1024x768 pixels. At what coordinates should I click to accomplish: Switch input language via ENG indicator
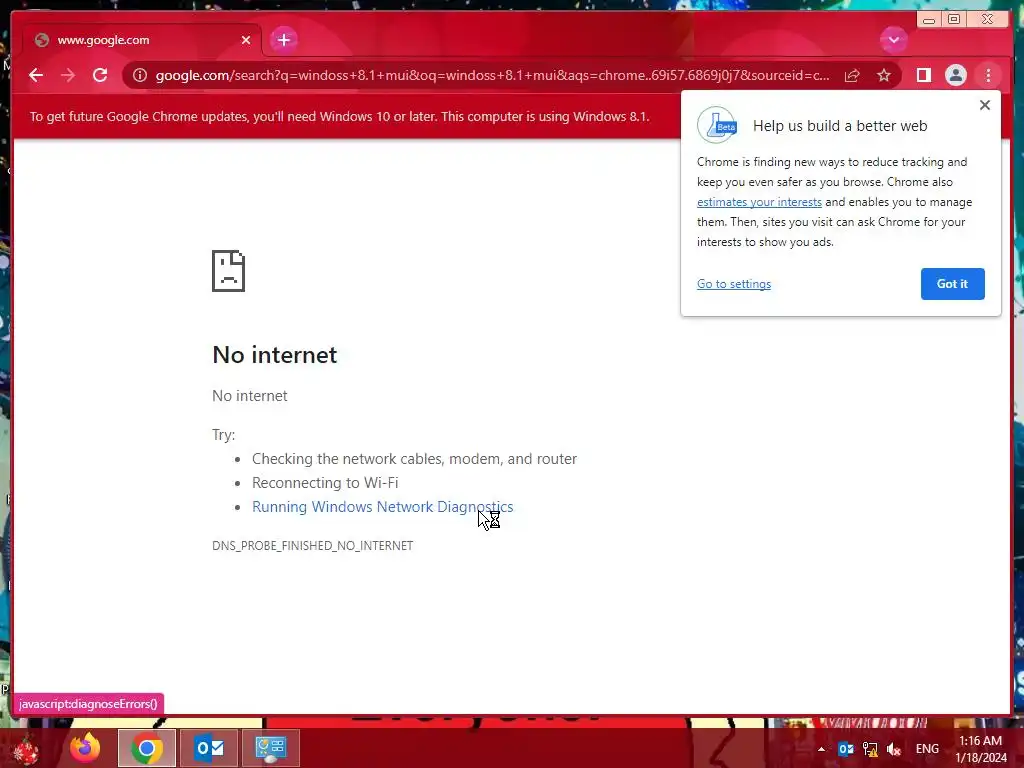pos(927,749)
